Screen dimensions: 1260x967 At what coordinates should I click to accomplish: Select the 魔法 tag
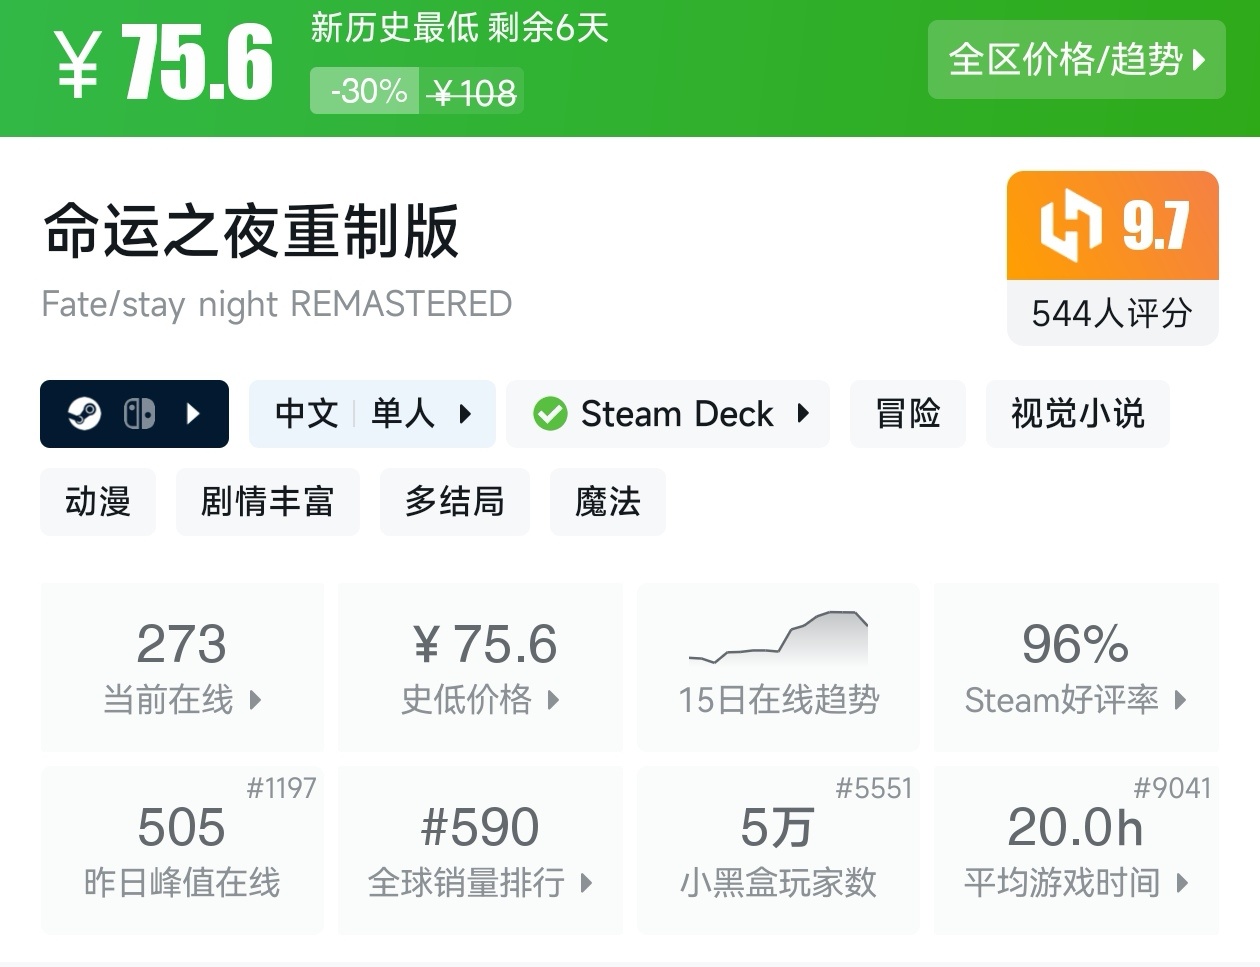(x=607, y=501)
